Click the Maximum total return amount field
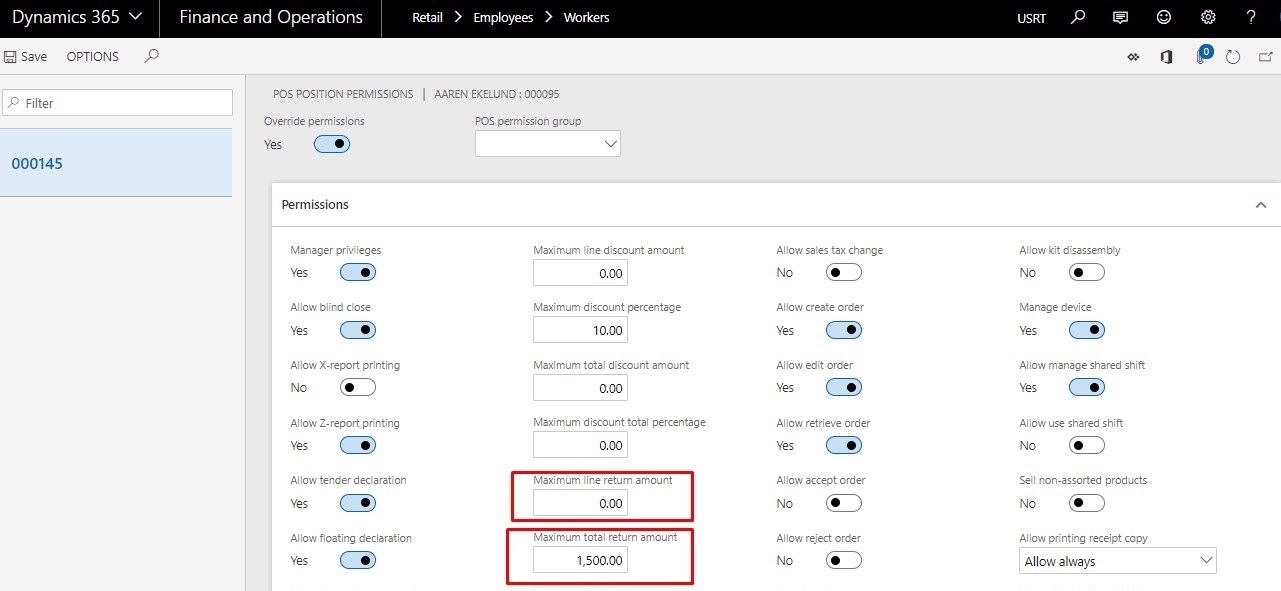This screenshot has width=1281, height=591. coord(580,561)
